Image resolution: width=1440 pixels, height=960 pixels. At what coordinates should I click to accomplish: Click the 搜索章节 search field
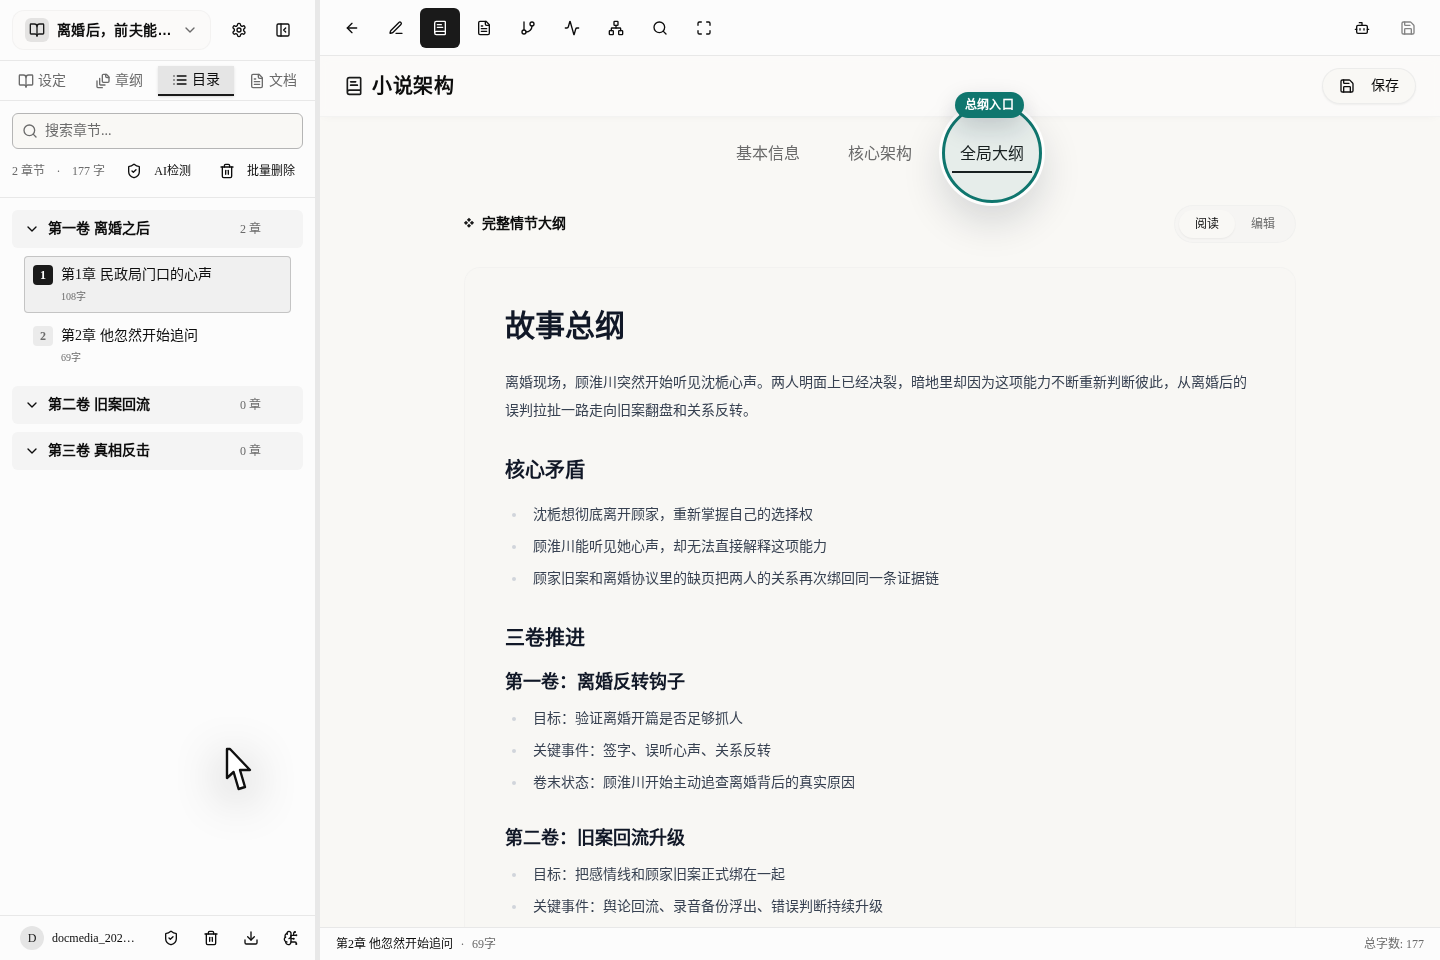coord(157,131)
